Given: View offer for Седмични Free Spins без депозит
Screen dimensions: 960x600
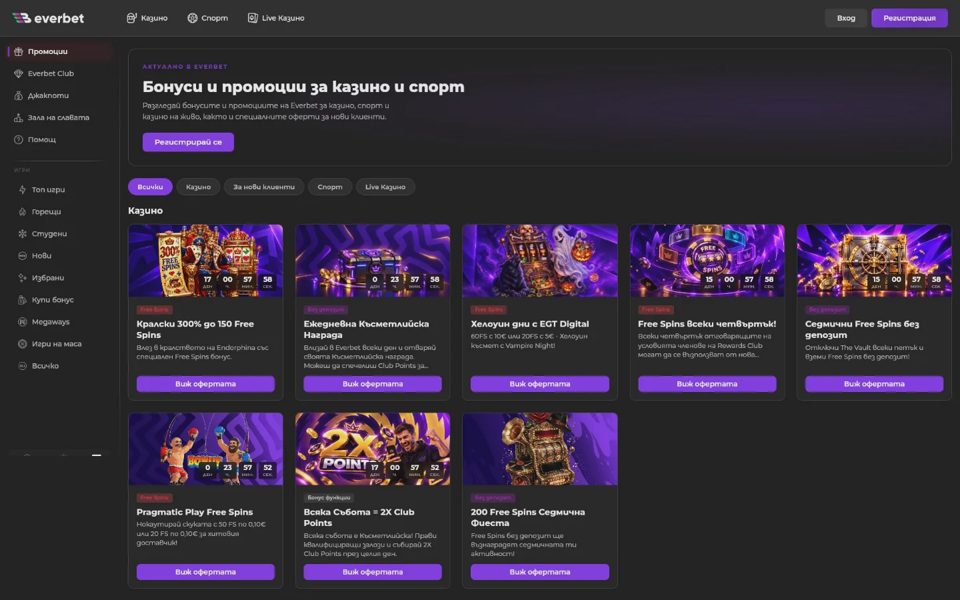Looking at the screenshot, I should [x=874, y=384].
